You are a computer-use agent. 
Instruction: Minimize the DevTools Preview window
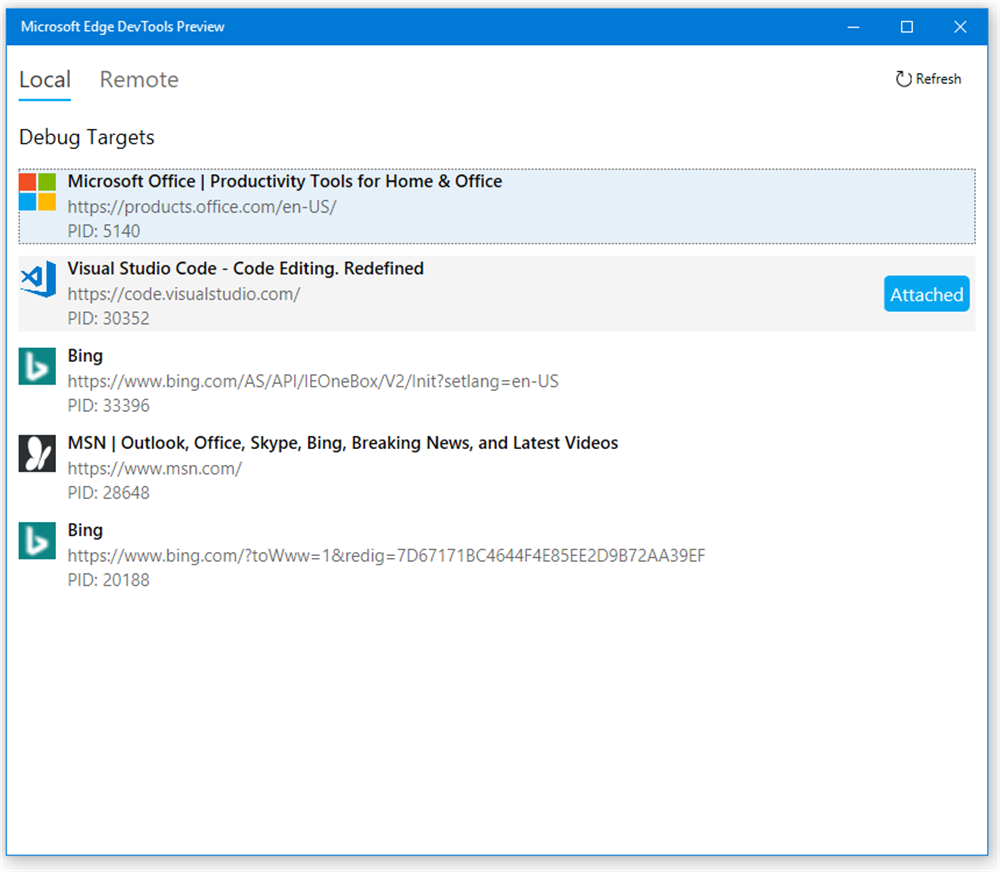[x=853, y=27]
